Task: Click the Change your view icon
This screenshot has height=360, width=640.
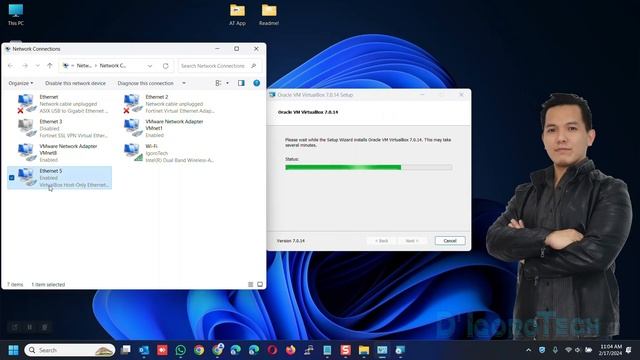Action: (218, 83)
